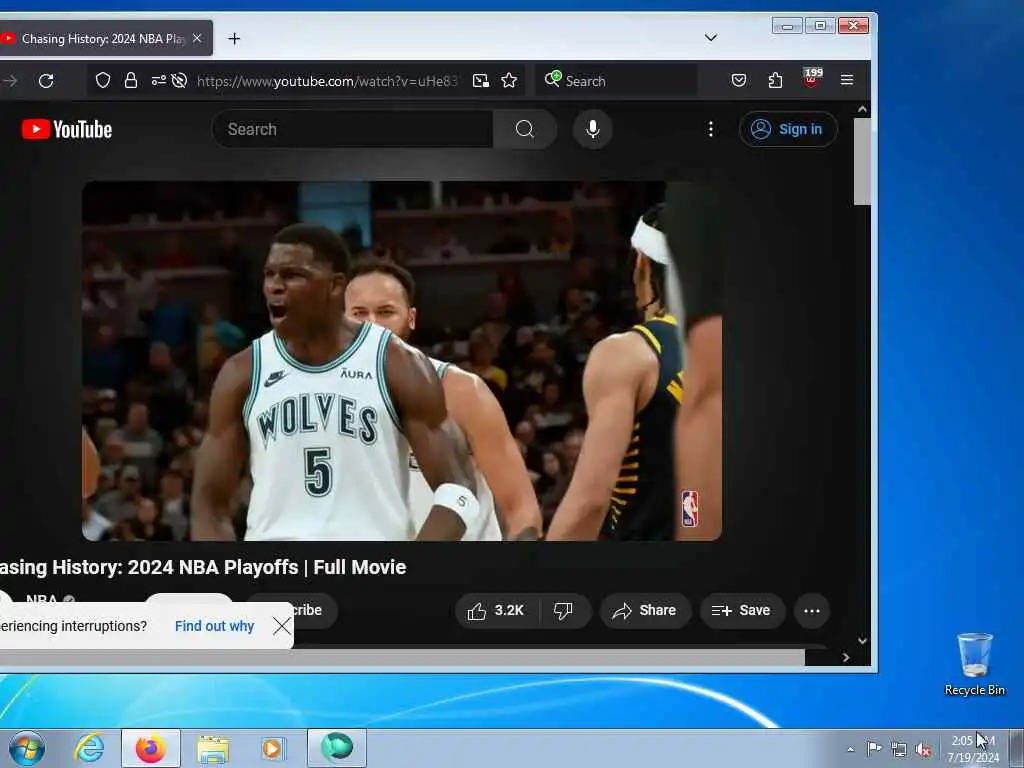Click the horizontal scrollbar track thumb

pos(402,658)
